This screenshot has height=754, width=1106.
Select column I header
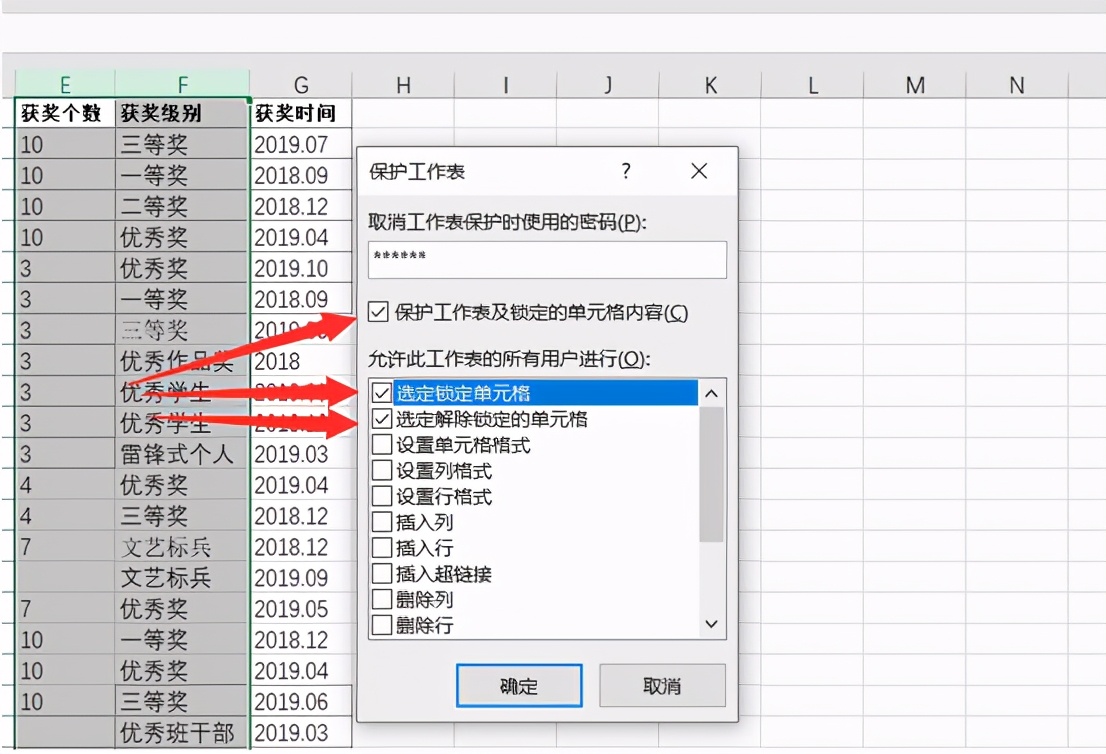pos(506,85)
